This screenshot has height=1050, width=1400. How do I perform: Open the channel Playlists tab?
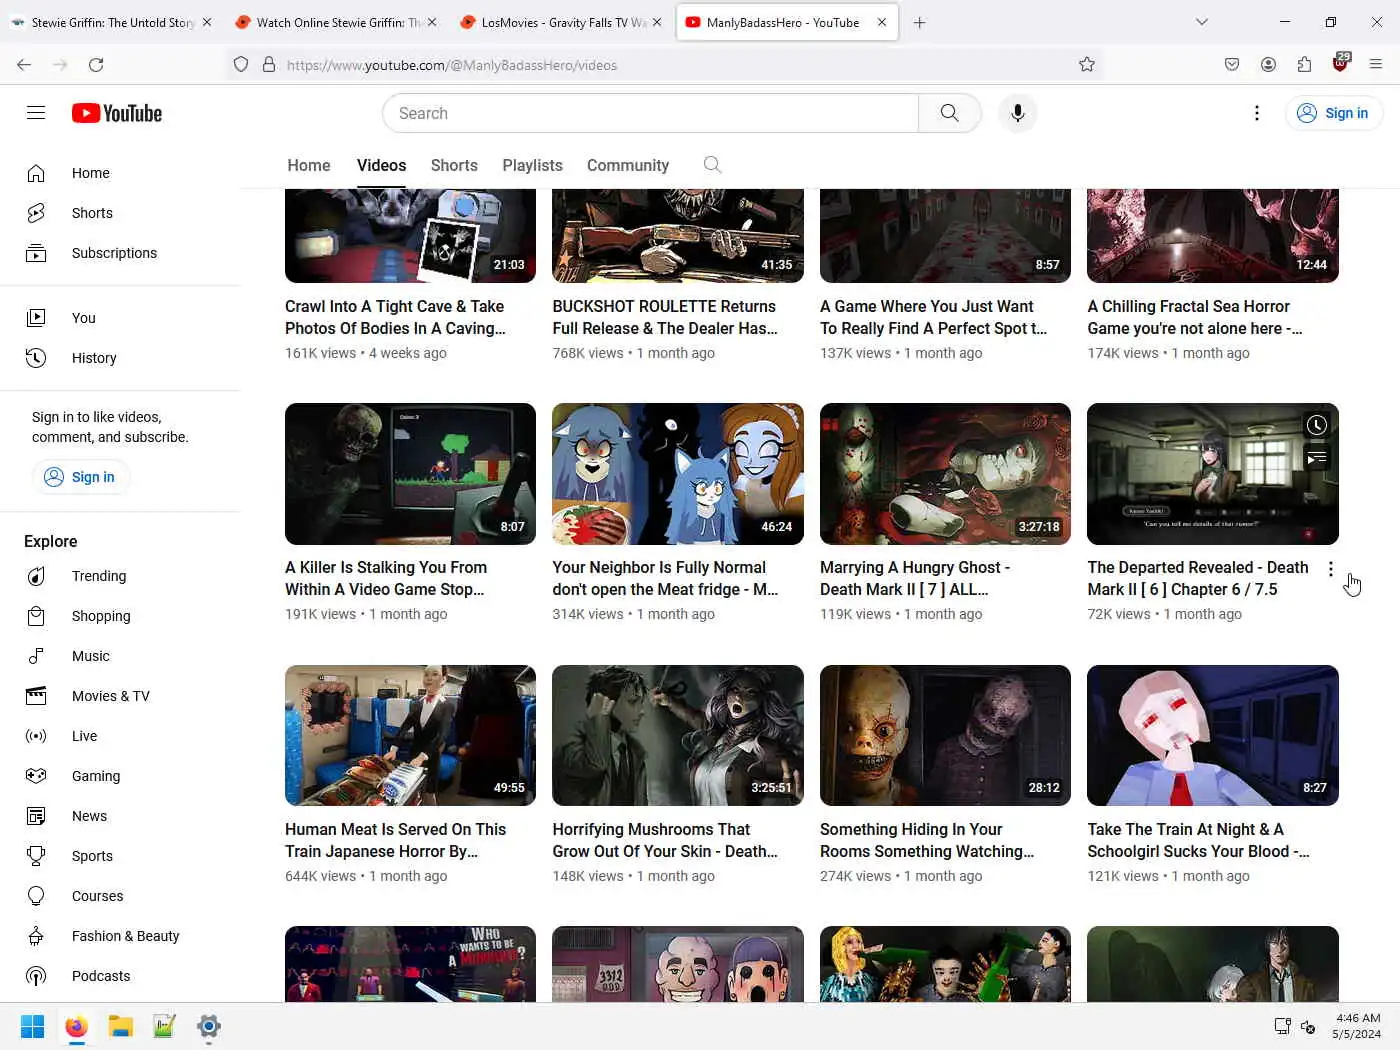tap(532, 165)
